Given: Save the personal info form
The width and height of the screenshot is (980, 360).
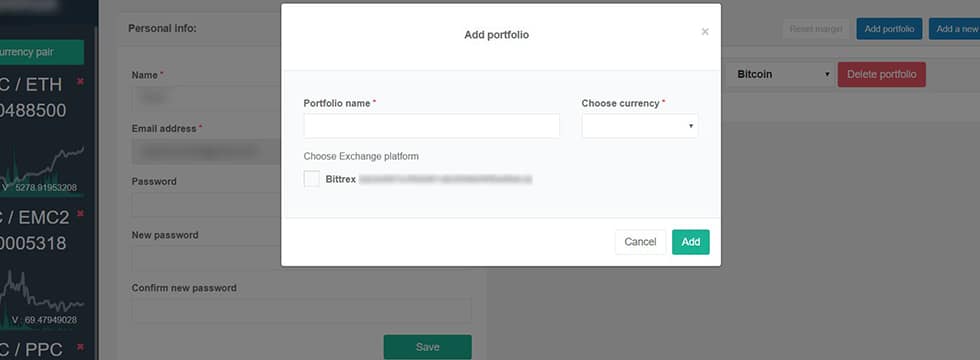Looking at the screenshot, I should [x=428, y=347].
